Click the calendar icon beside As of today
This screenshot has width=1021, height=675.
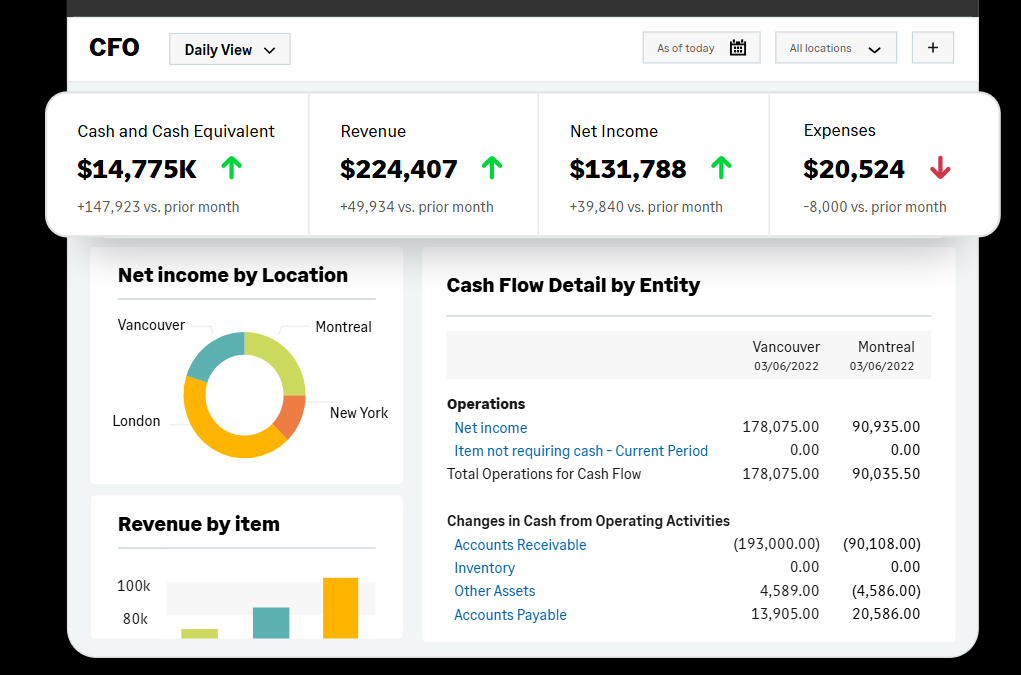point(738,48)
